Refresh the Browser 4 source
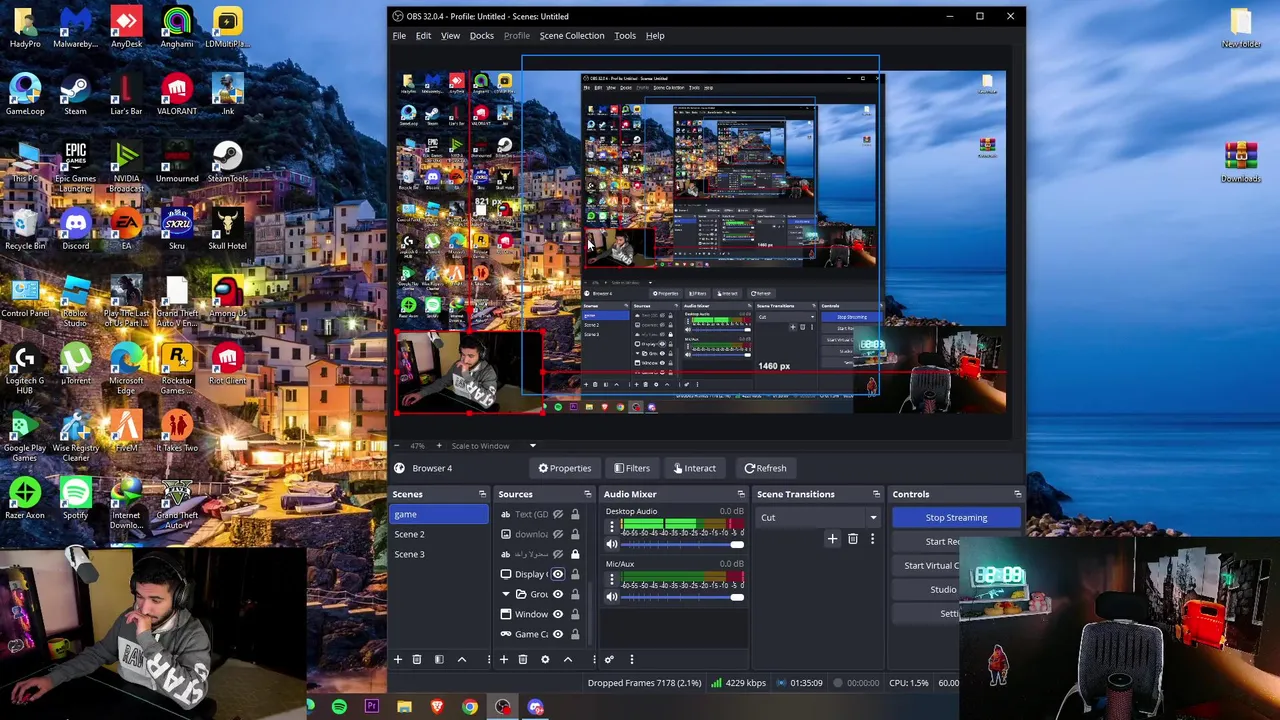This screenshot has width=1280, height=720. 765,468
